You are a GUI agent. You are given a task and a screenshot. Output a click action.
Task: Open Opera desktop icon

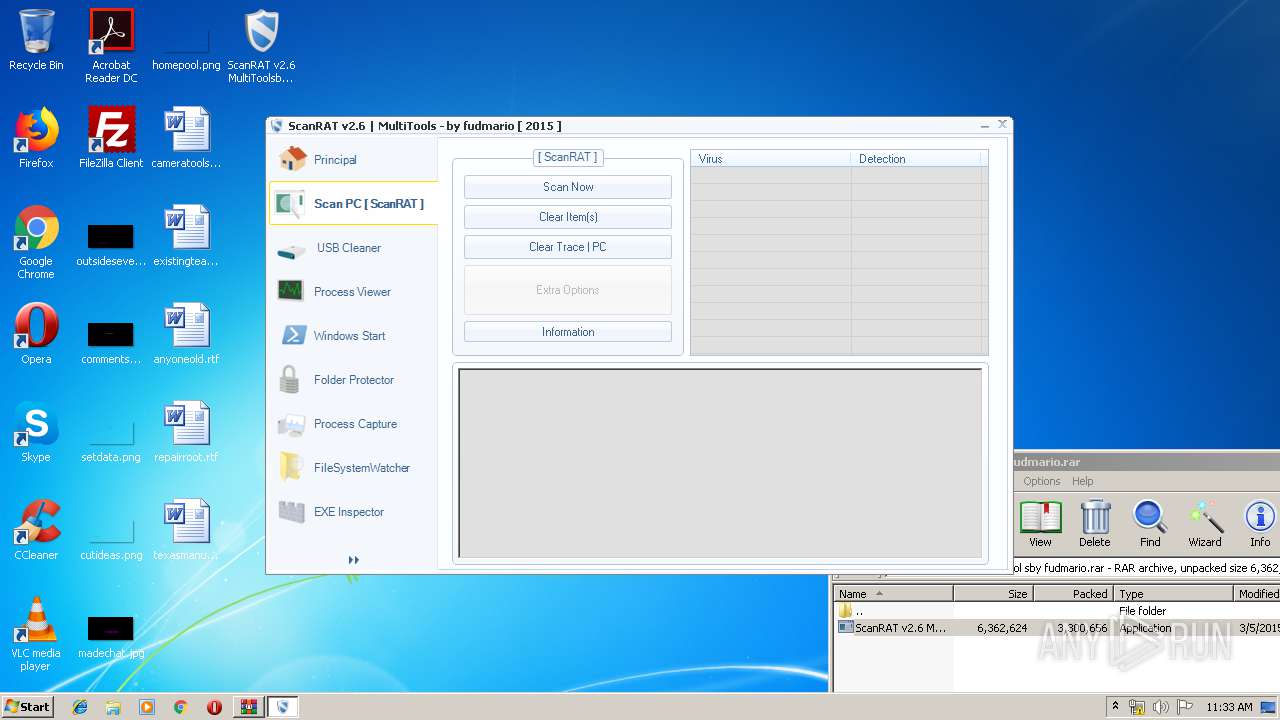36,334
